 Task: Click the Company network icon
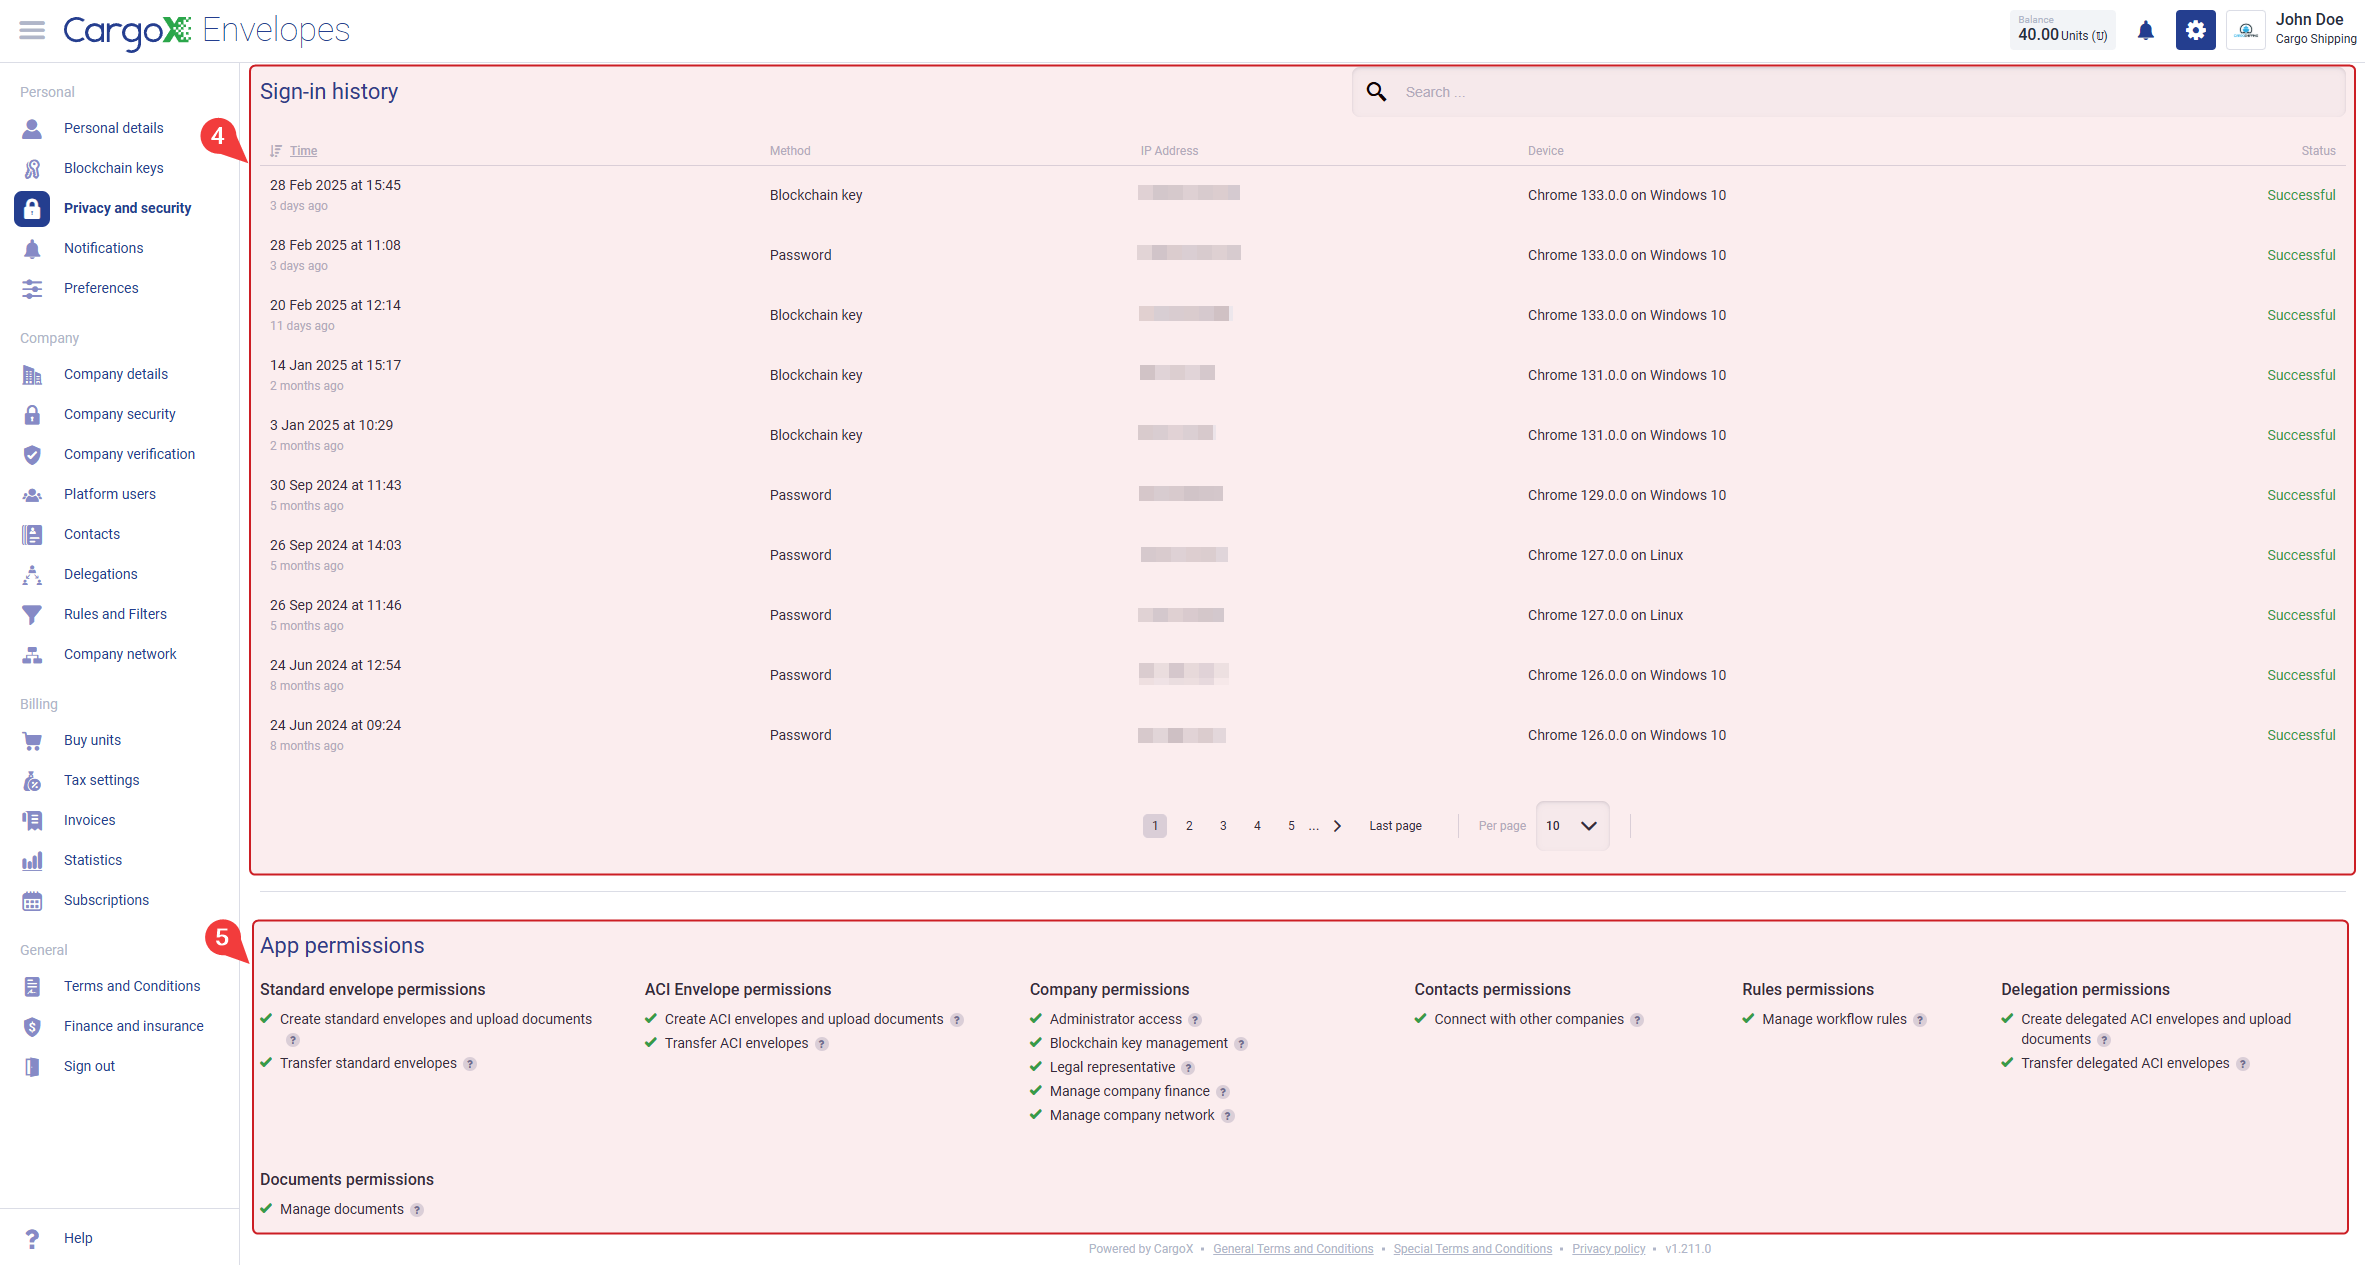(32, 654)
